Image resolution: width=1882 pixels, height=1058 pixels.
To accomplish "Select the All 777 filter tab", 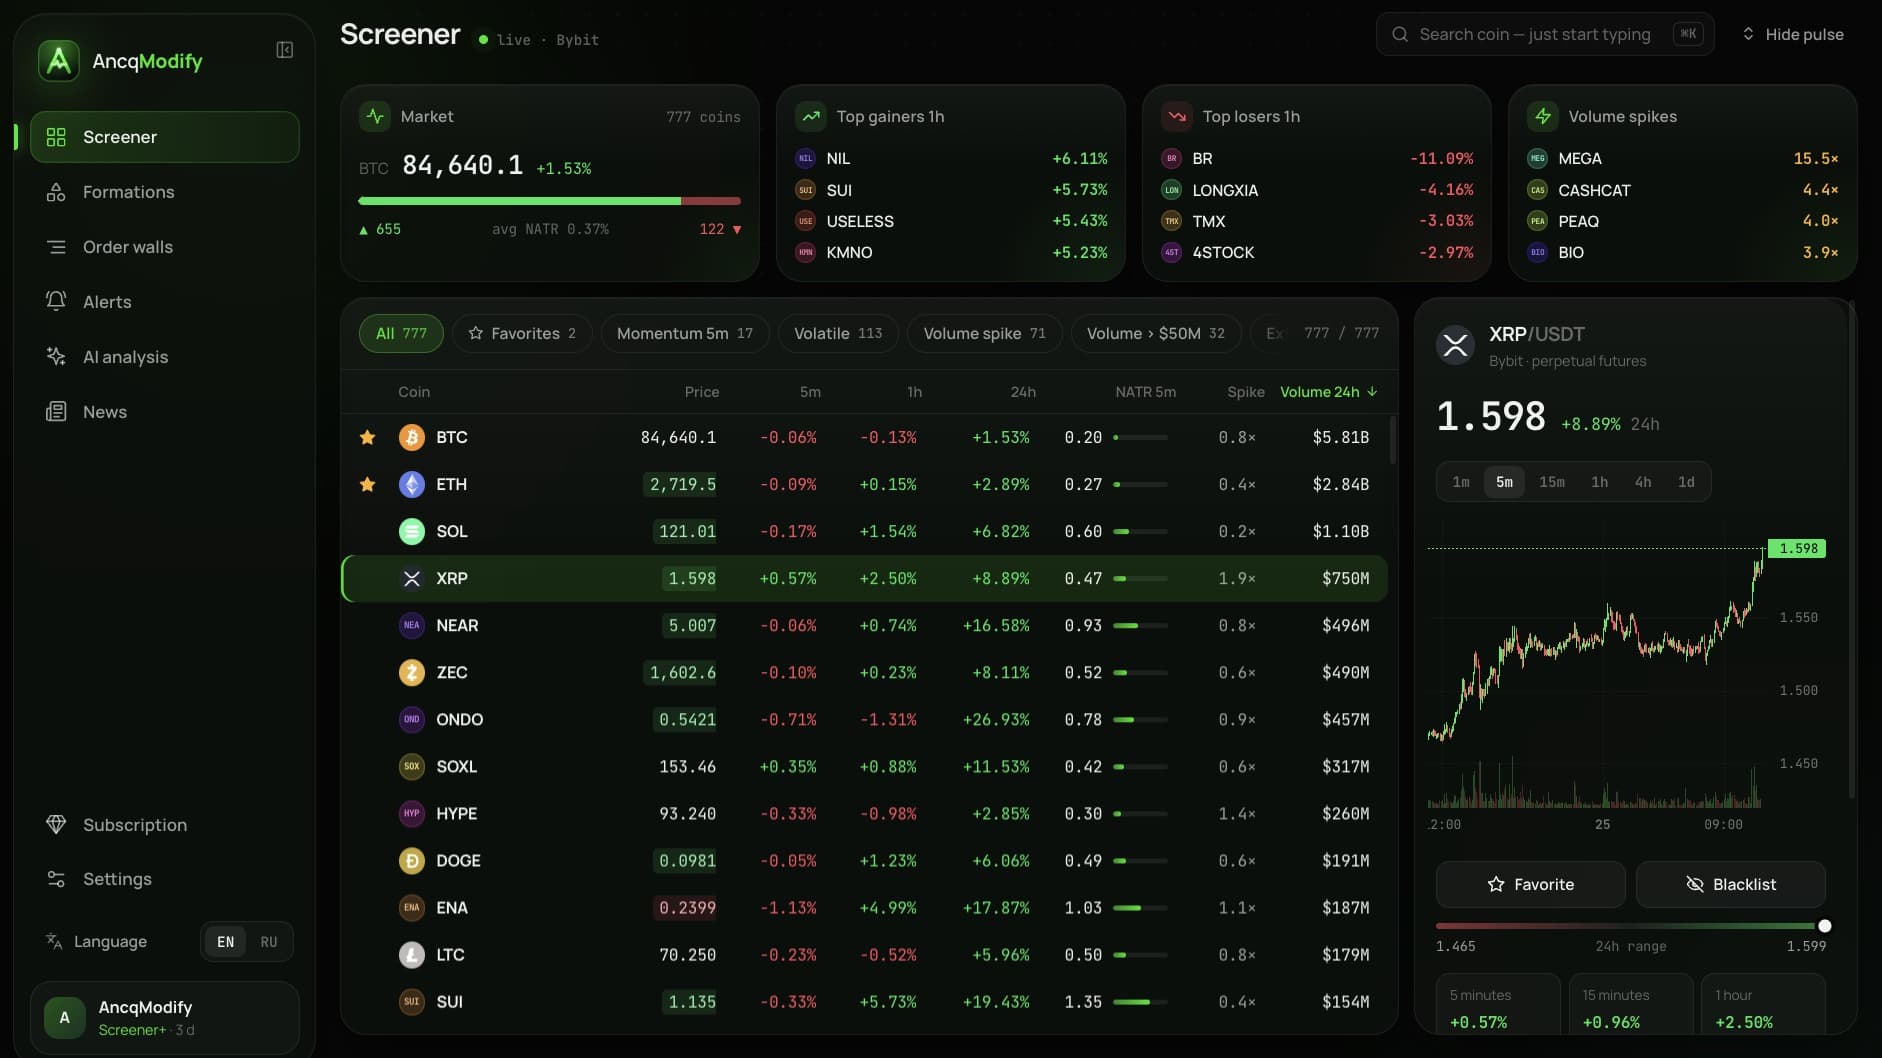I will (401, 333).
